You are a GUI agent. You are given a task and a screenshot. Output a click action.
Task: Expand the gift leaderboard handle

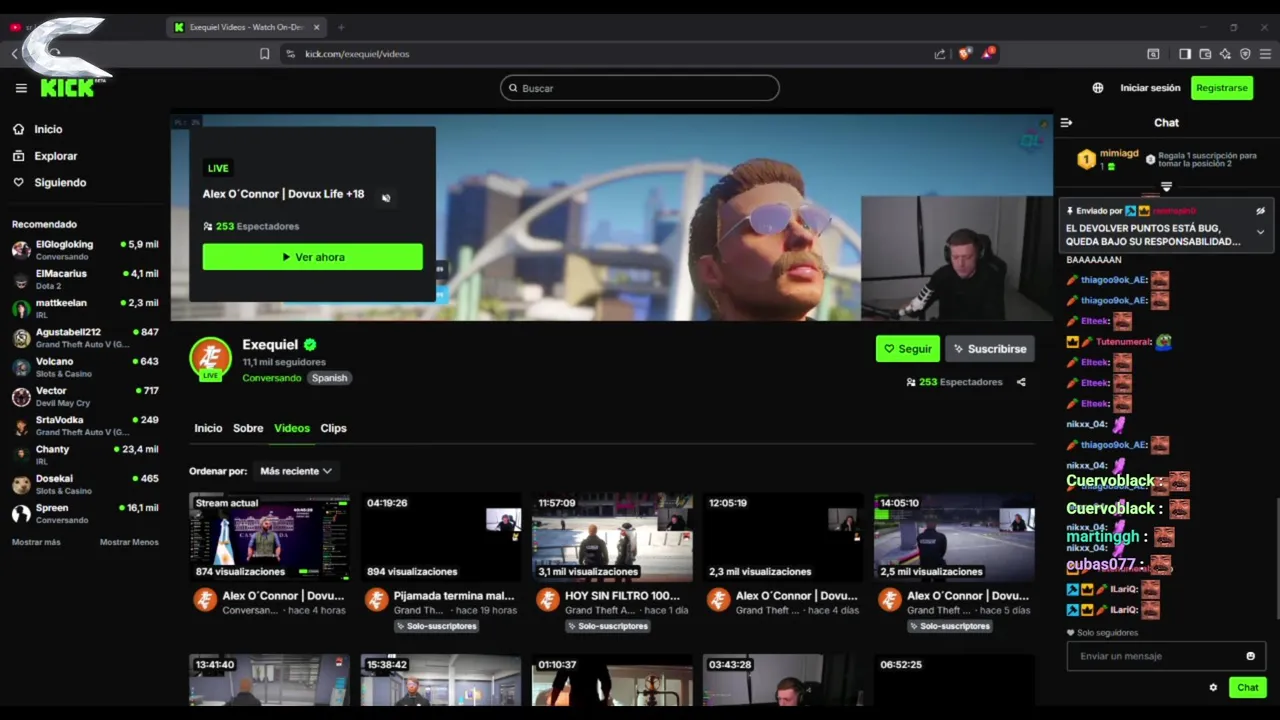[x=1166, y=187]
